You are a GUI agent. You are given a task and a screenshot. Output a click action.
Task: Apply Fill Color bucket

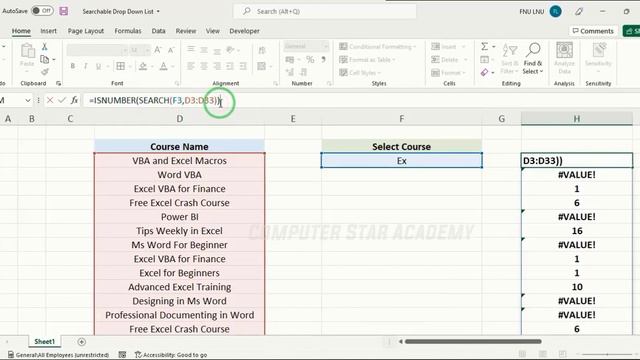click(143, 66)
